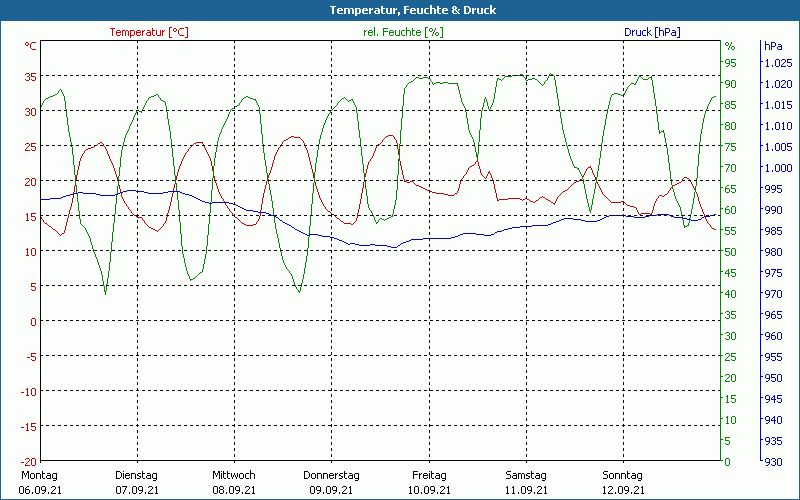Viewport: 800px width, 500px height.
Task: Click the 'Montag' day label
Action: [39, 476]
